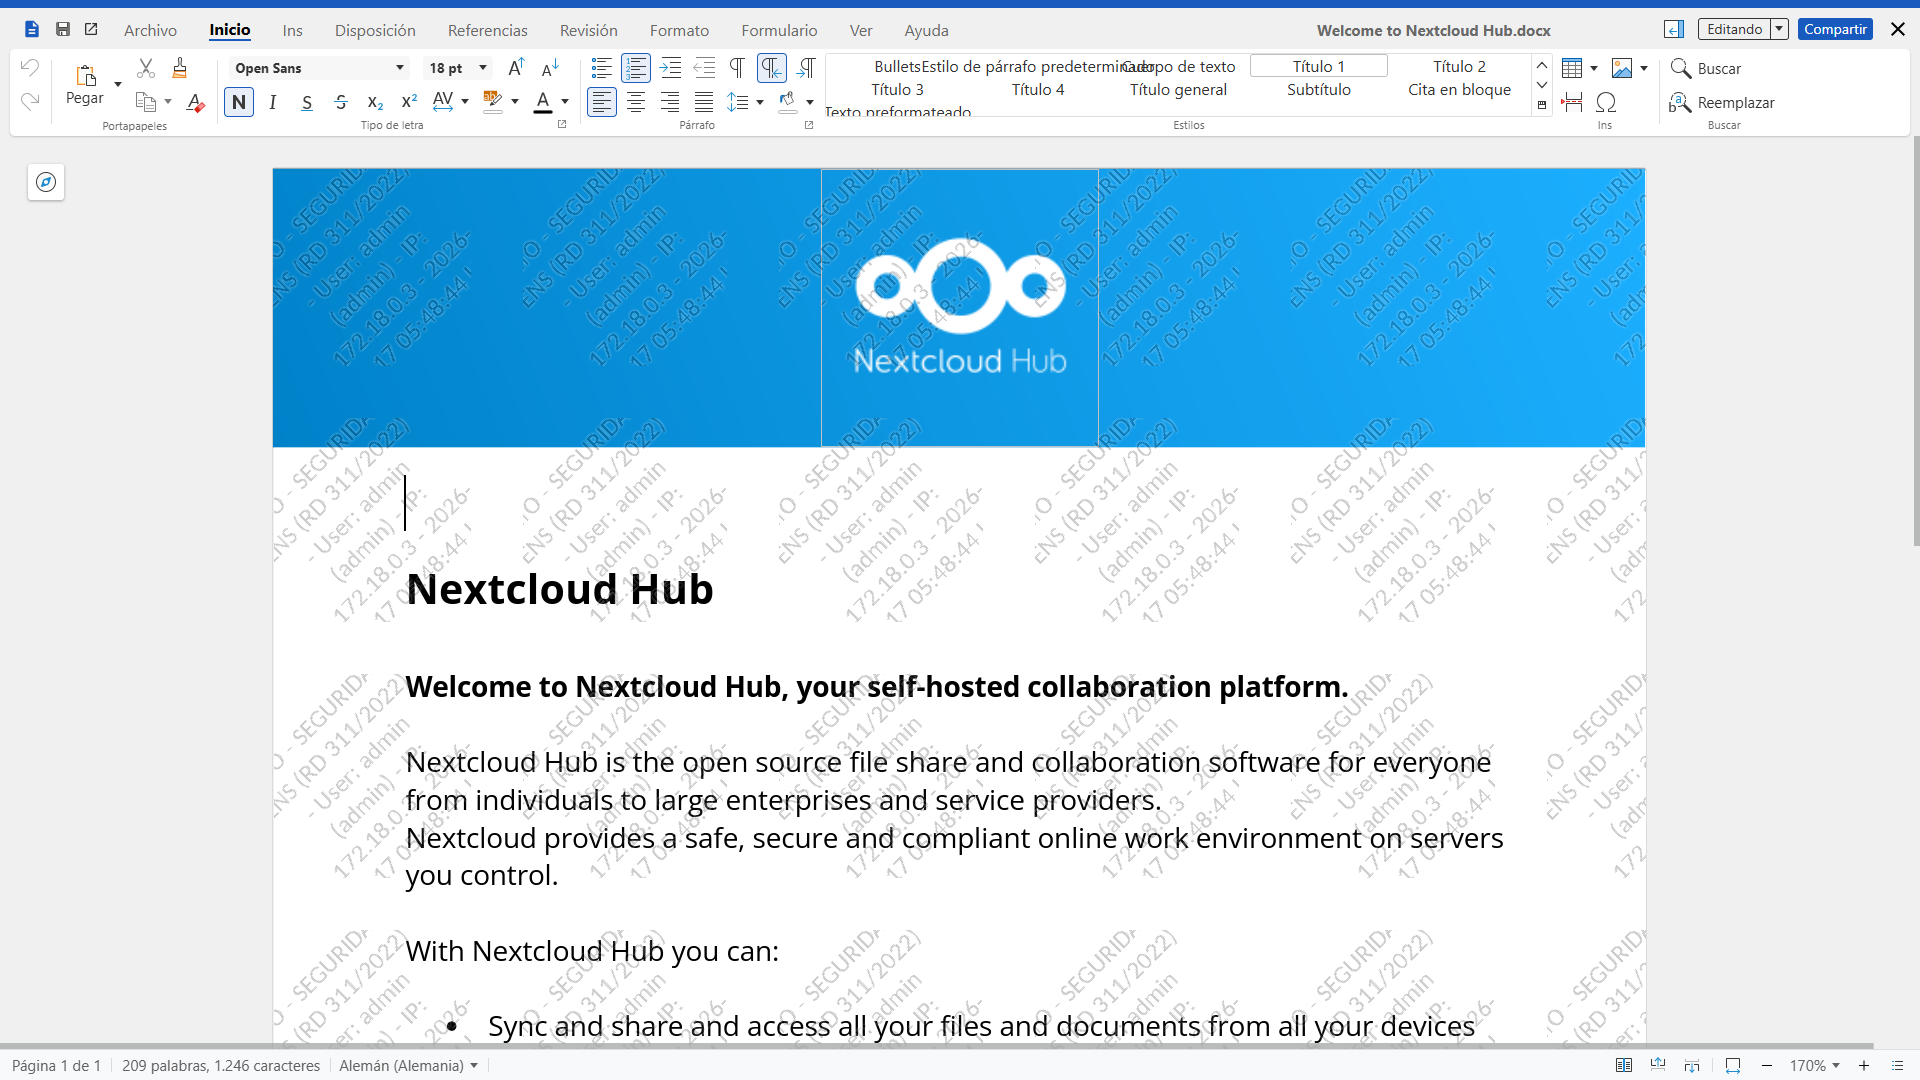Click the Decrease Font Size icon
This screenshot has height=1080, width=1920.
(550, 68)
